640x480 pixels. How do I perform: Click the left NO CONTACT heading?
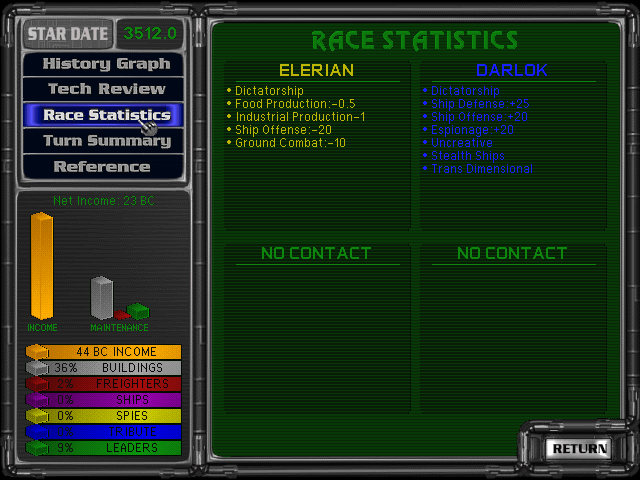pos(316,253)
